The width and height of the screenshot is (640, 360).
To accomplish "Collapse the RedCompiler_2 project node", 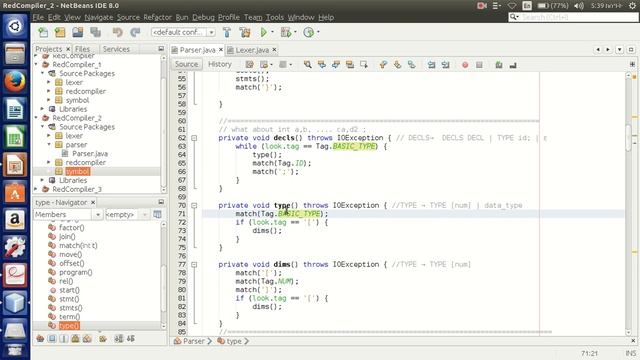I will [x=36, y=118].
